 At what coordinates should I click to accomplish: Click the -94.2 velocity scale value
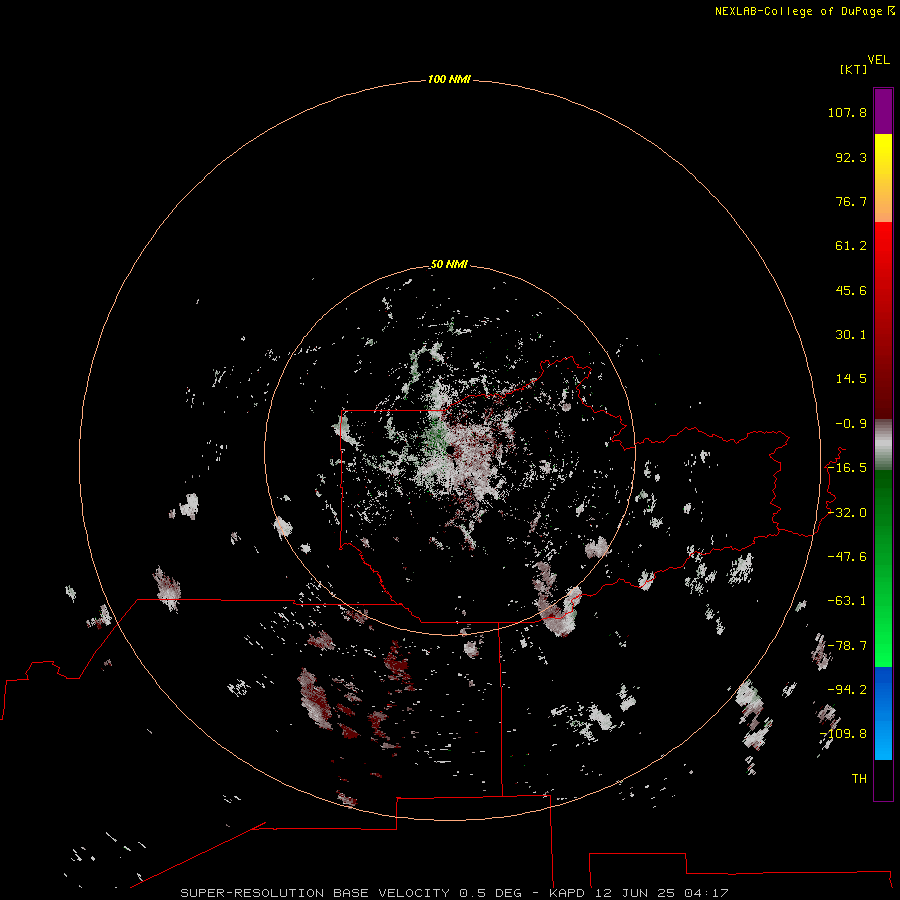(x=847, y=690)
